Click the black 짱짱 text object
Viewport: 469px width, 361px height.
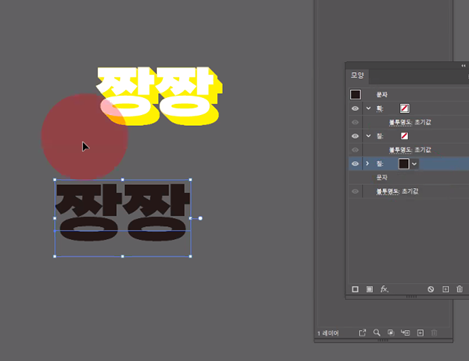(x=122, y=212)
